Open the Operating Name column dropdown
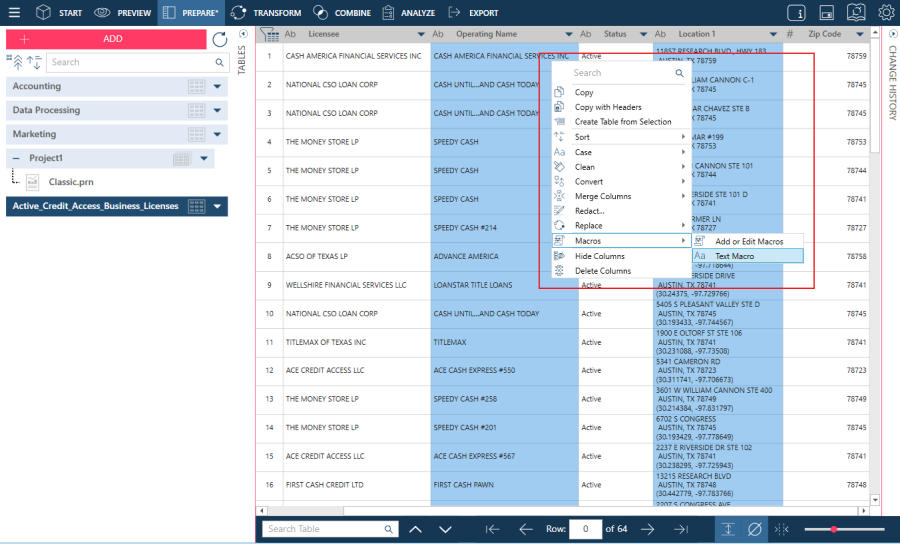The image size is (900, 544). (x=569, y=34)
